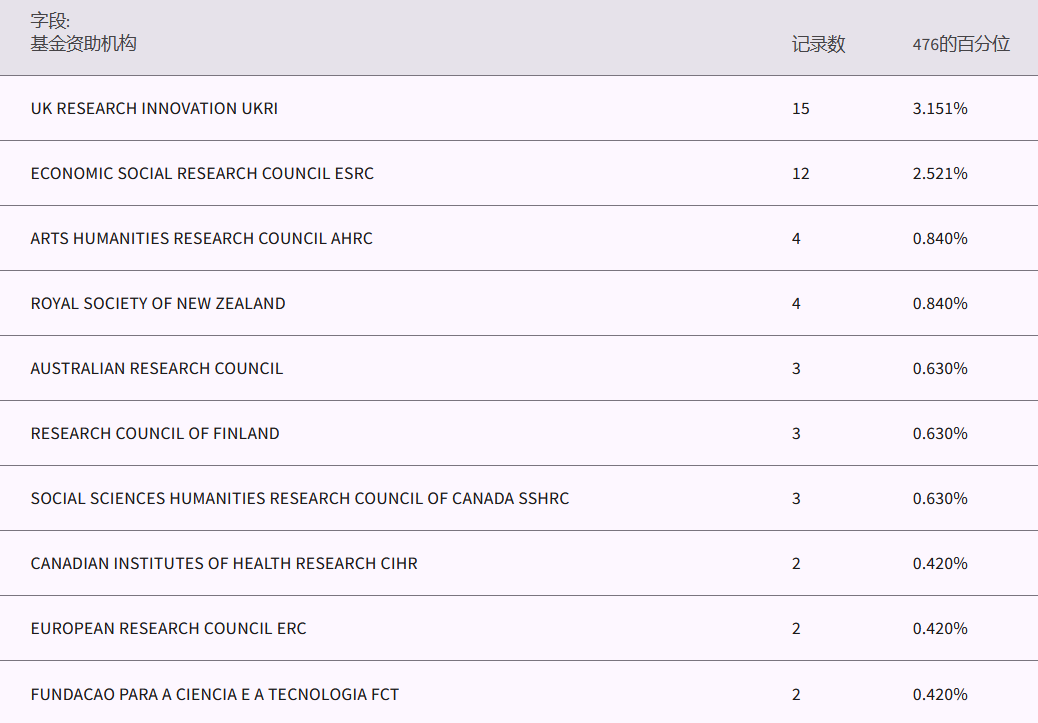The width and height of the screenshot is (1038, 723).
Task: Open the Canada SSHRC funding agency entry
Action: tap(300, 498)
